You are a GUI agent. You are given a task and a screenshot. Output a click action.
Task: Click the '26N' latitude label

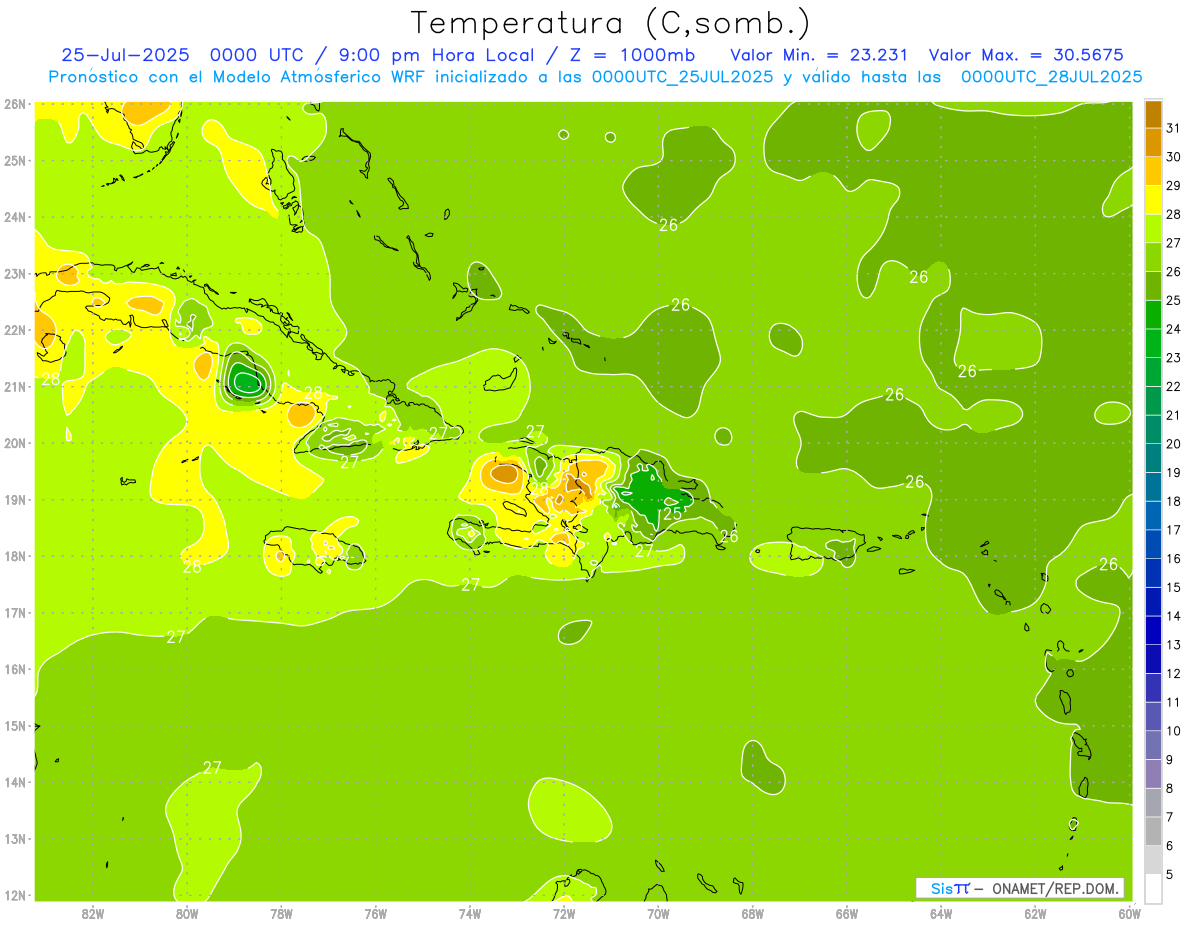[x=15, y=104]
